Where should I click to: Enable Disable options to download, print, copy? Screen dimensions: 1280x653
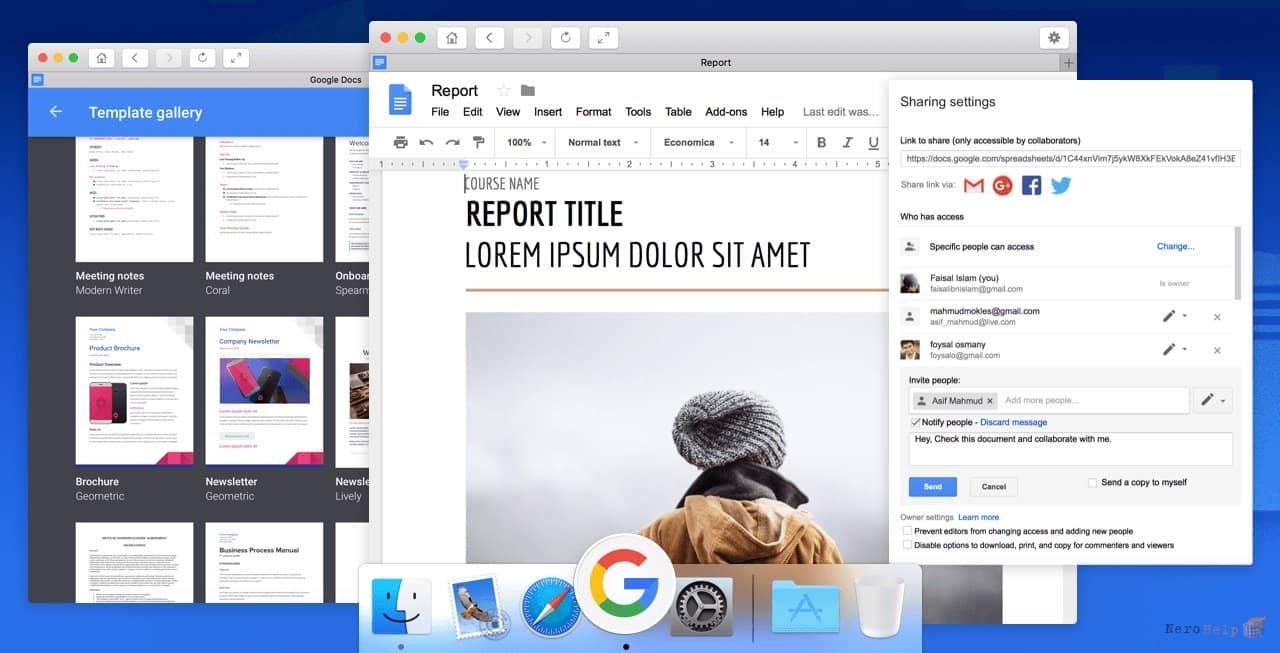907,545
